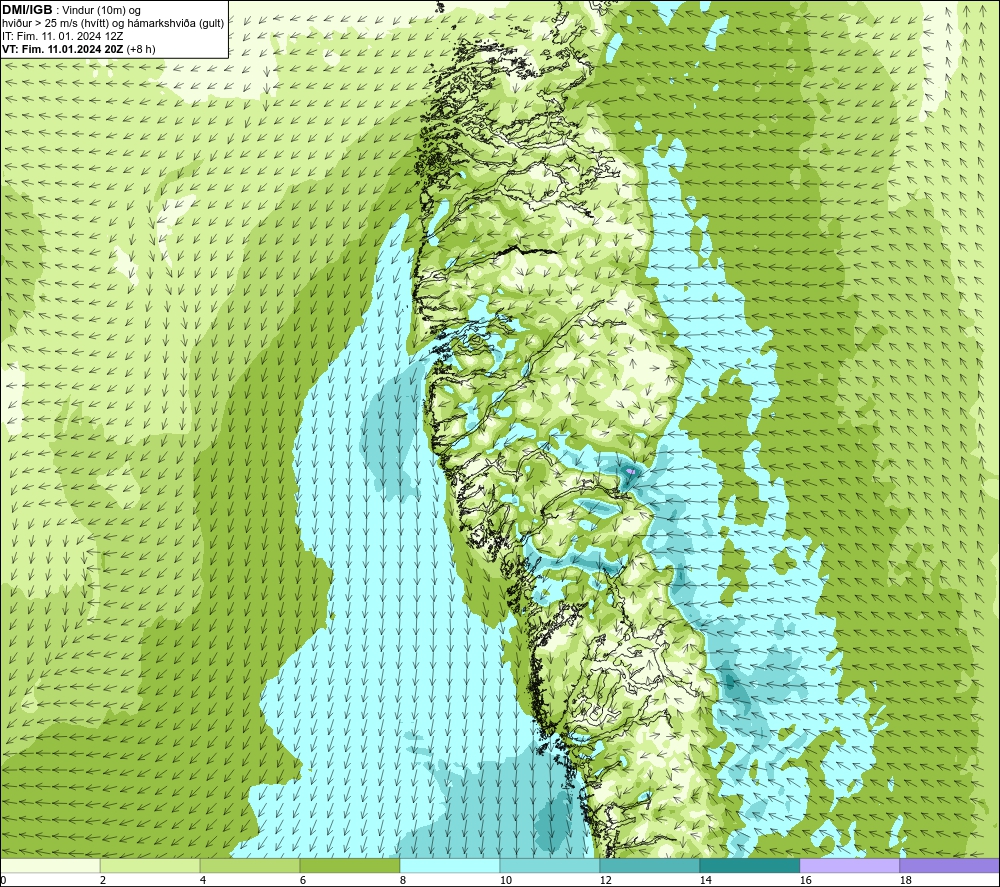Click the 'IT: Fim. 11. 01. 2024 12Z' line

[62, 36]
